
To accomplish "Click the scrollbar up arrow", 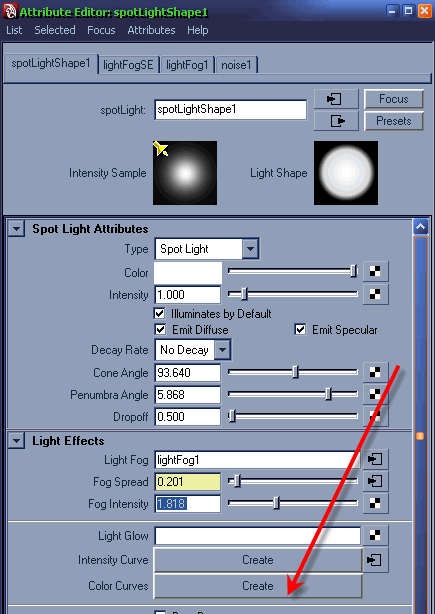I will click(x=421, y=227).
